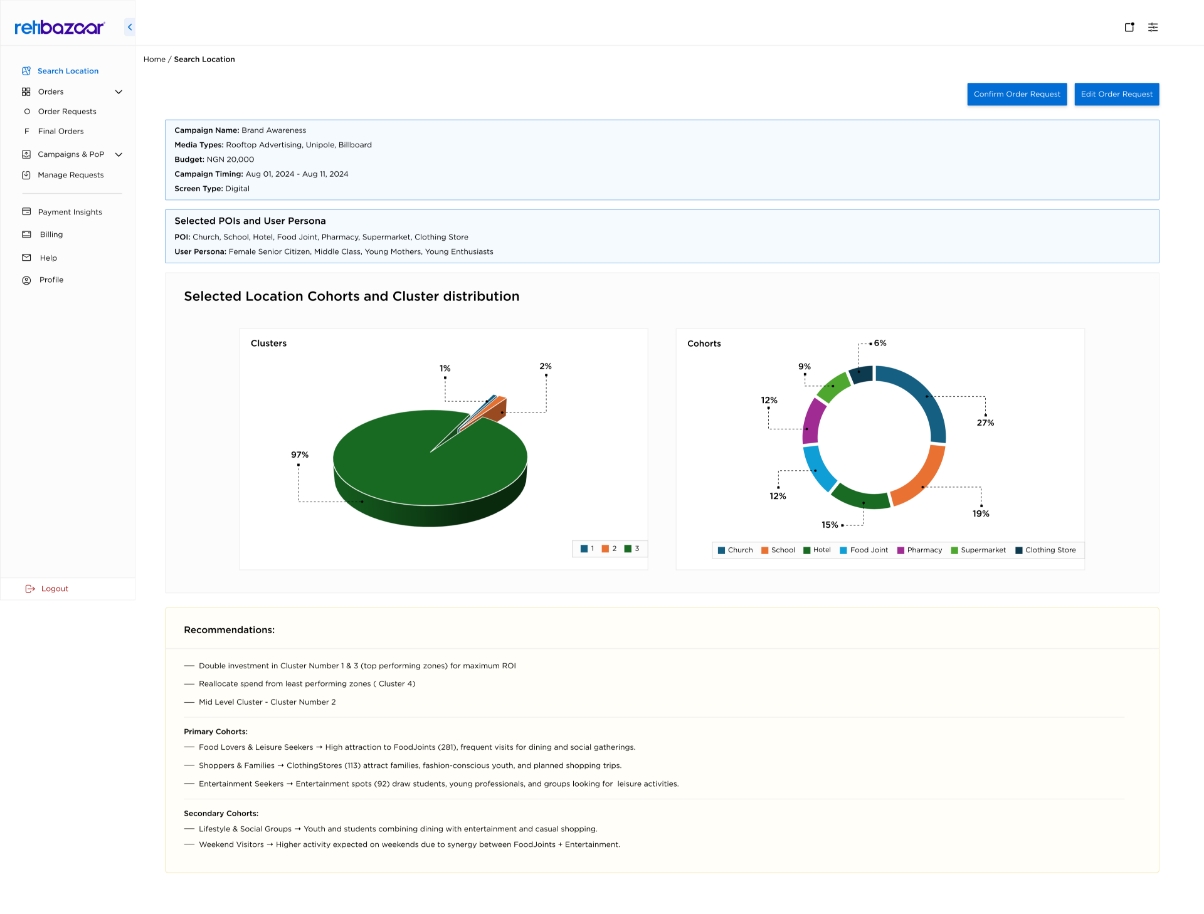The height and width of the screenshot is (914, 1204).
Task: Collapse the sidebar with chevron button
Action: click(130, 27)
